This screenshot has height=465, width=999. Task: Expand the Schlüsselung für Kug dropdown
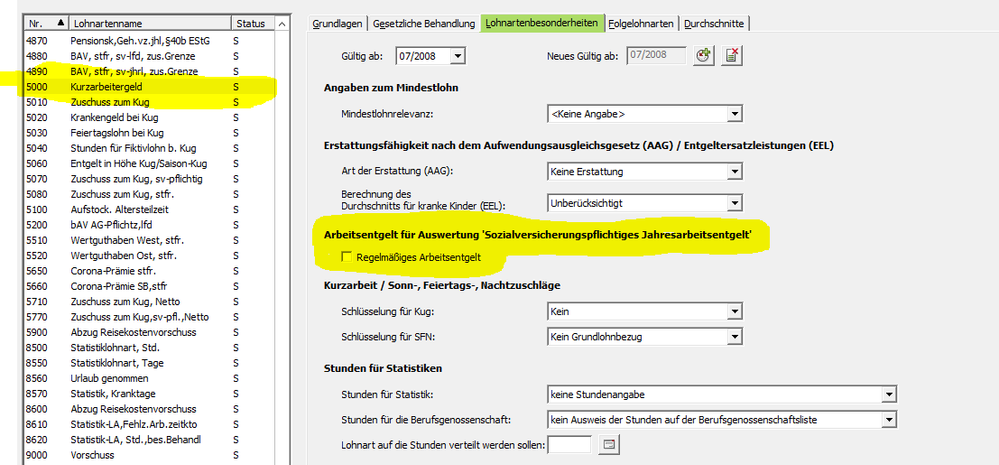(x=733, y=312)
